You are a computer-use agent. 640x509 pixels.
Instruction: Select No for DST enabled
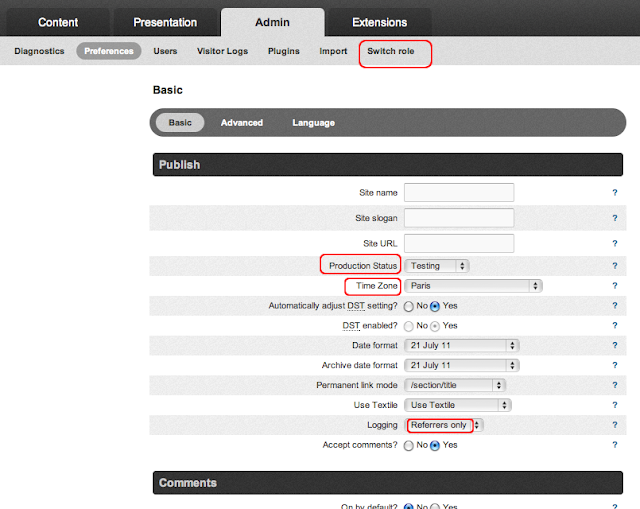point(409,326)
